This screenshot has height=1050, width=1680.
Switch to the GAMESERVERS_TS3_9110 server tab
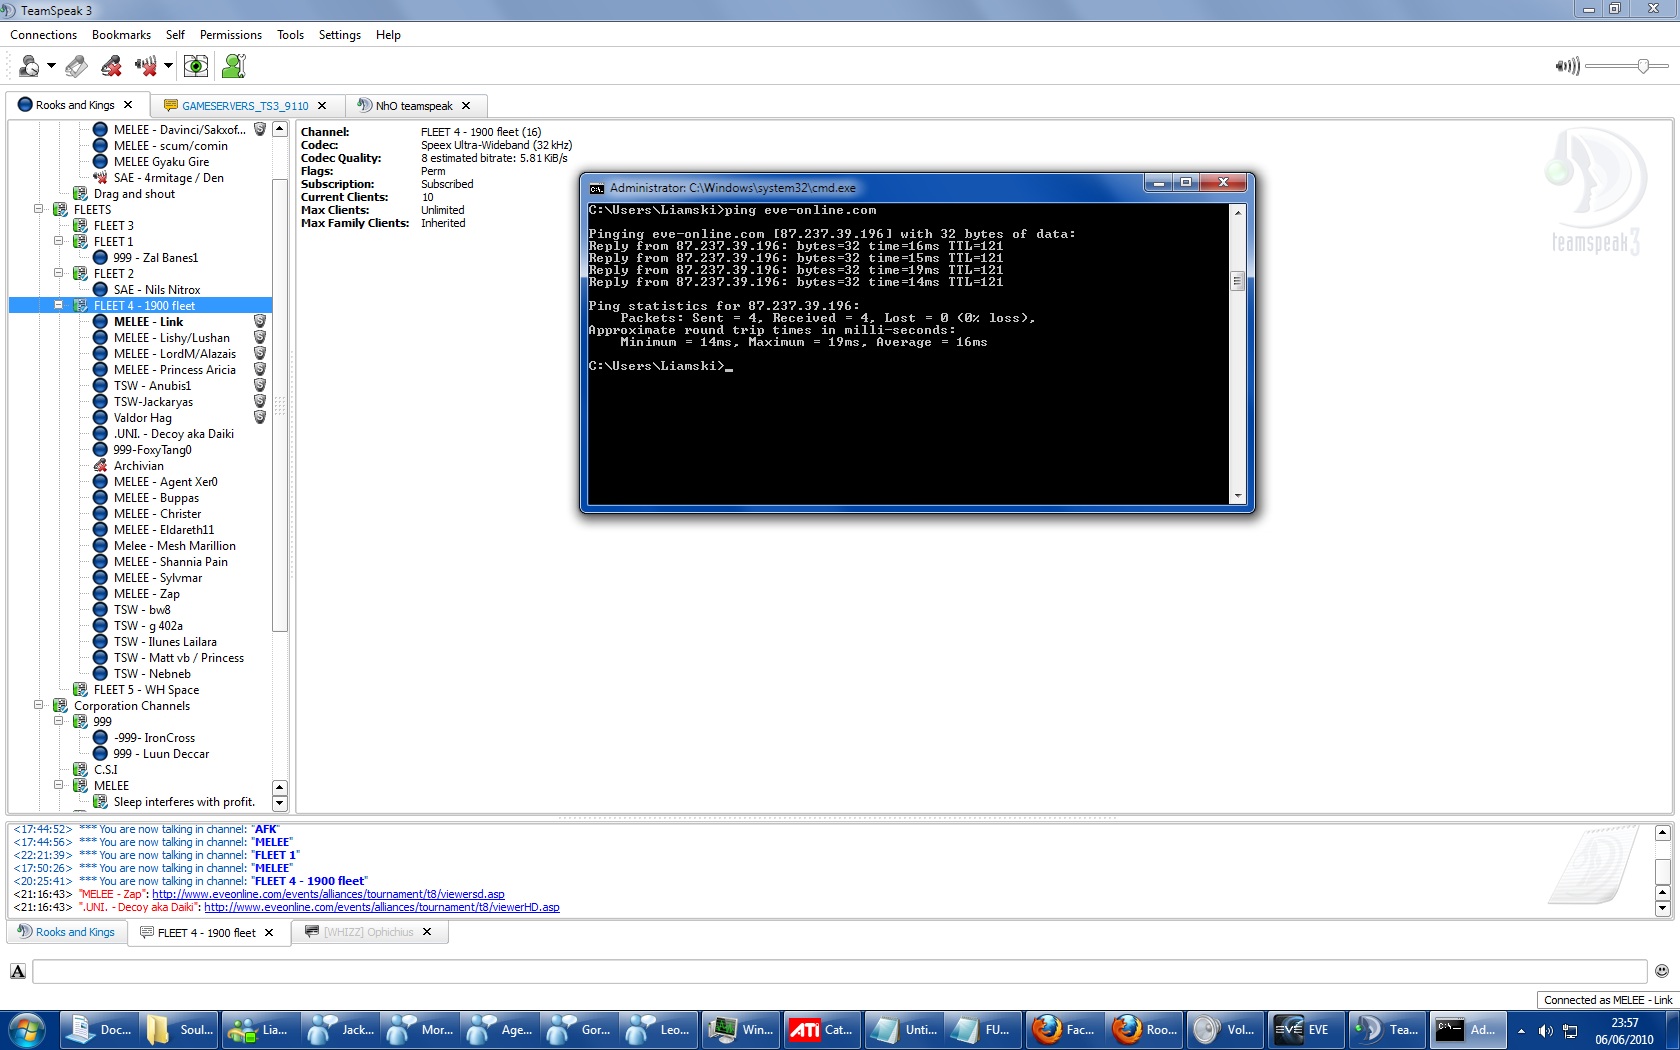245,106
